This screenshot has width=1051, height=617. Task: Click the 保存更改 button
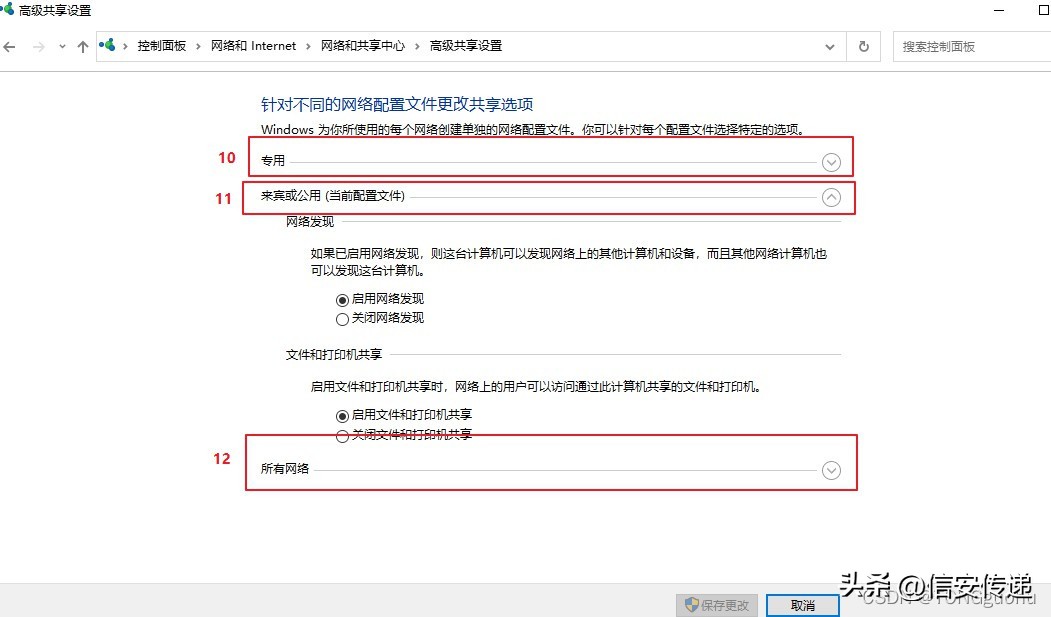pos(716,604)
